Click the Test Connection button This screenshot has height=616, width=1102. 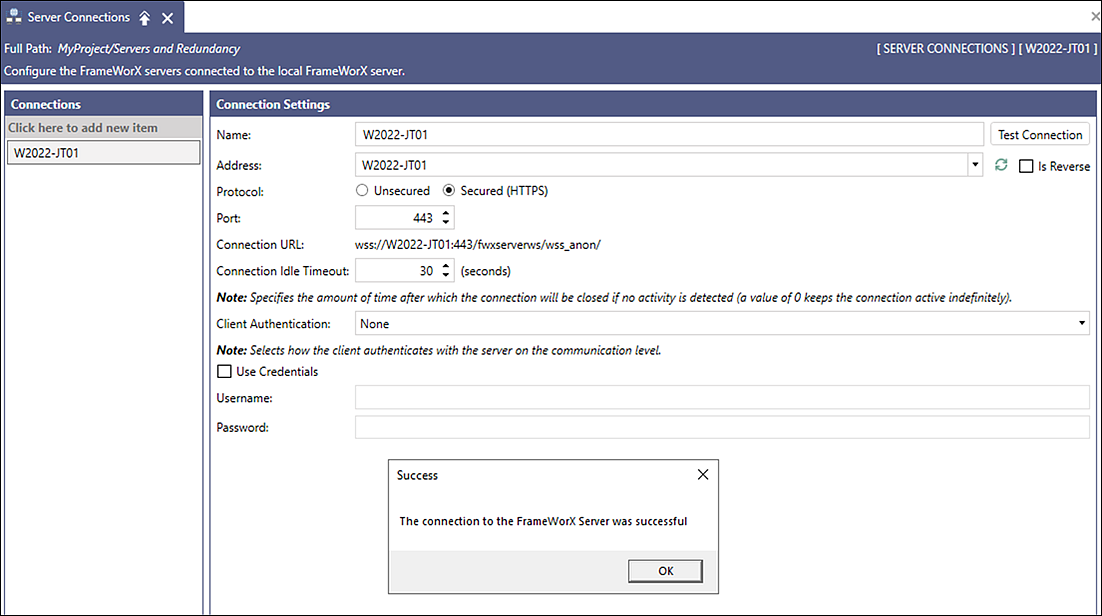pyautogui.click(x=1040, y=134)
